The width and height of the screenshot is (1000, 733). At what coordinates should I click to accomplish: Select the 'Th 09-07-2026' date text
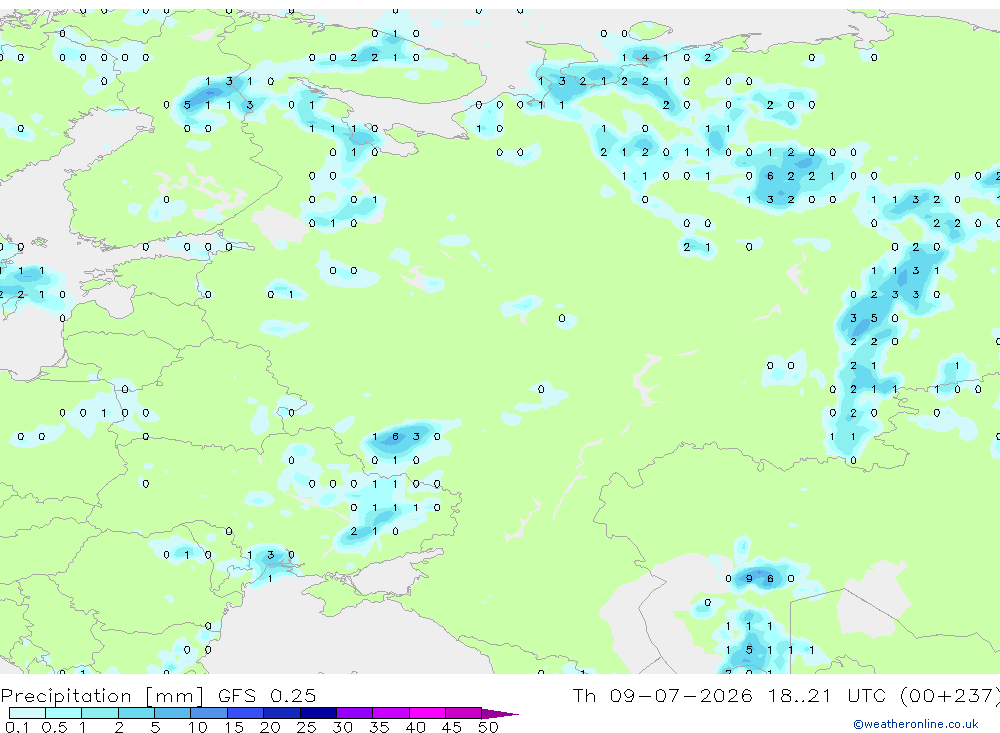point(662,695)
